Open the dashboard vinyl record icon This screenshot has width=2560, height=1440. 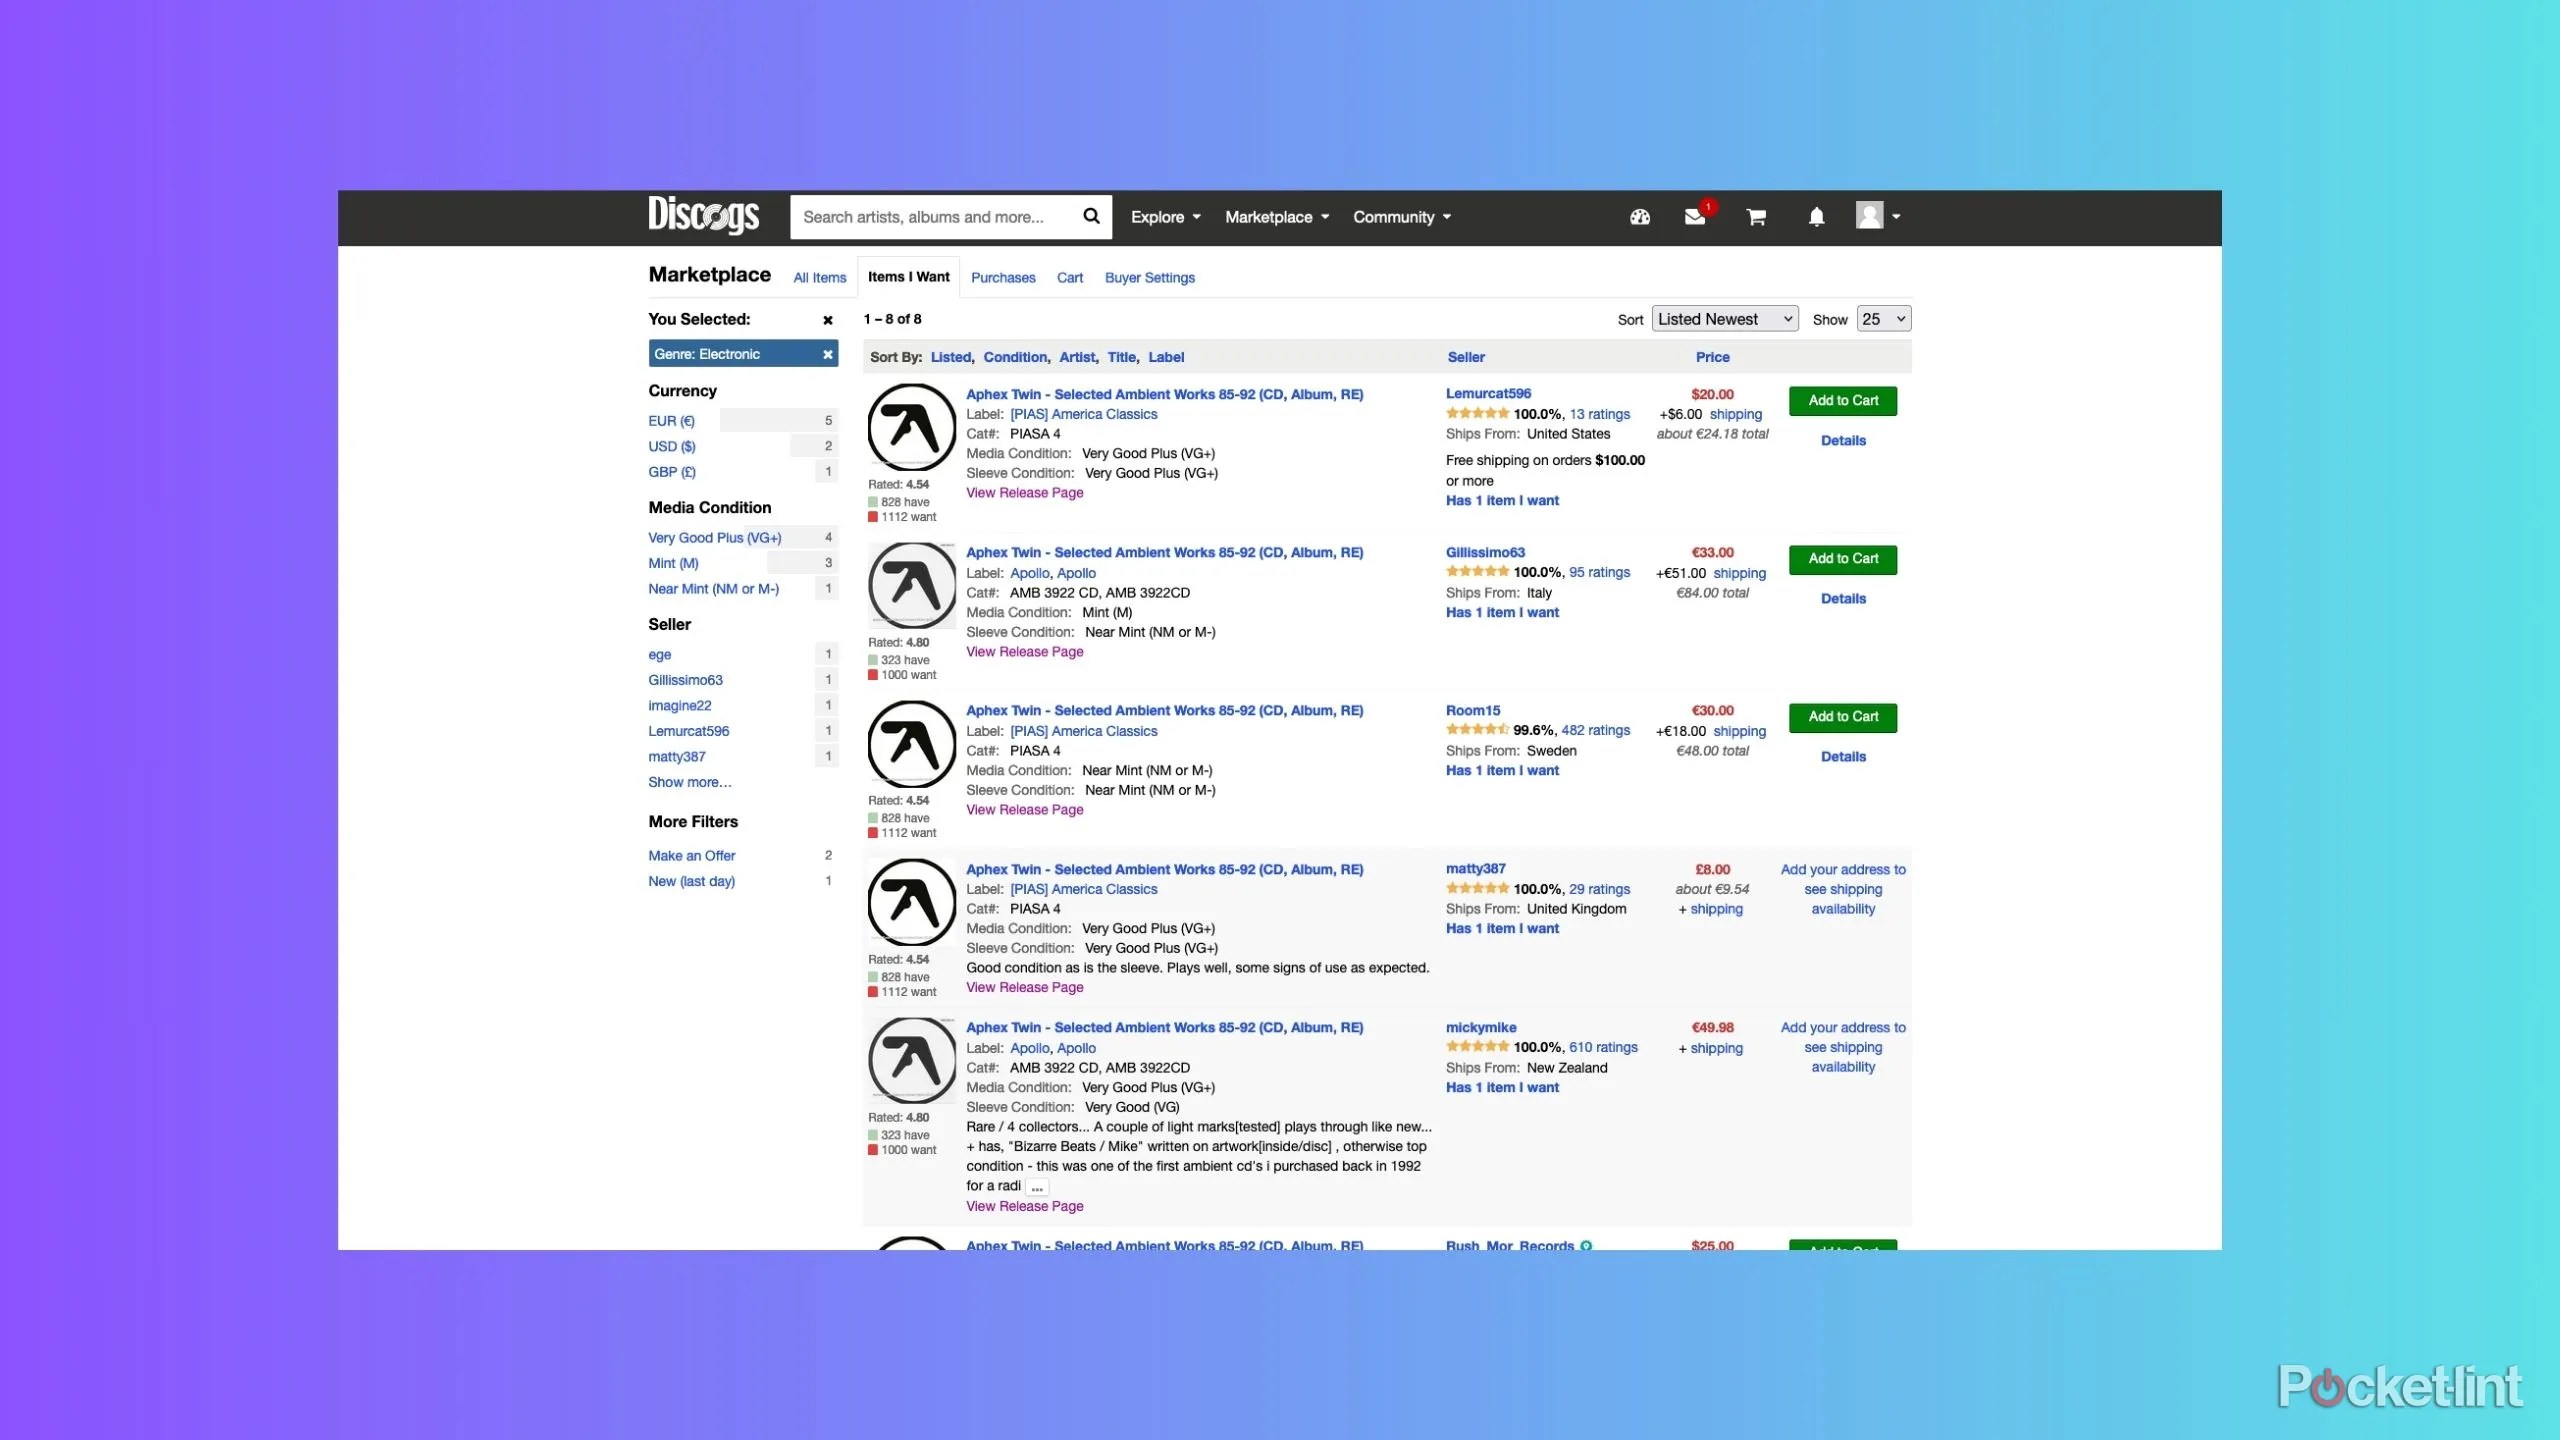pyautogui.click(x=1639, y=216)
